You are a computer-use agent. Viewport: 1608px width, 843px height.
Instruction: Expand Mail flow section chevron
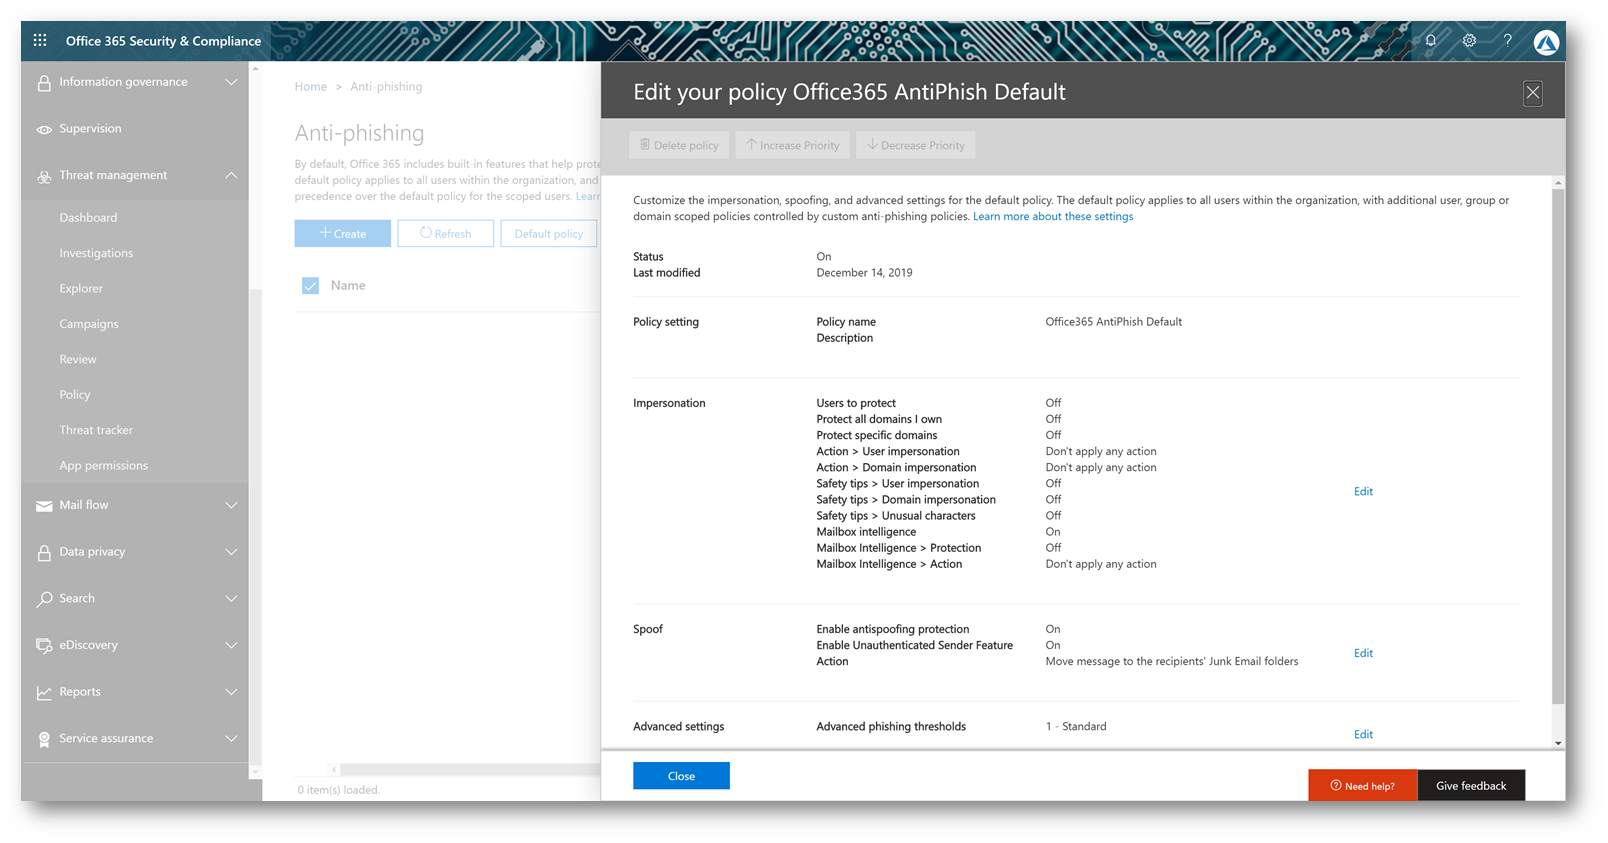pyautogui.click(x=231, y=505)
